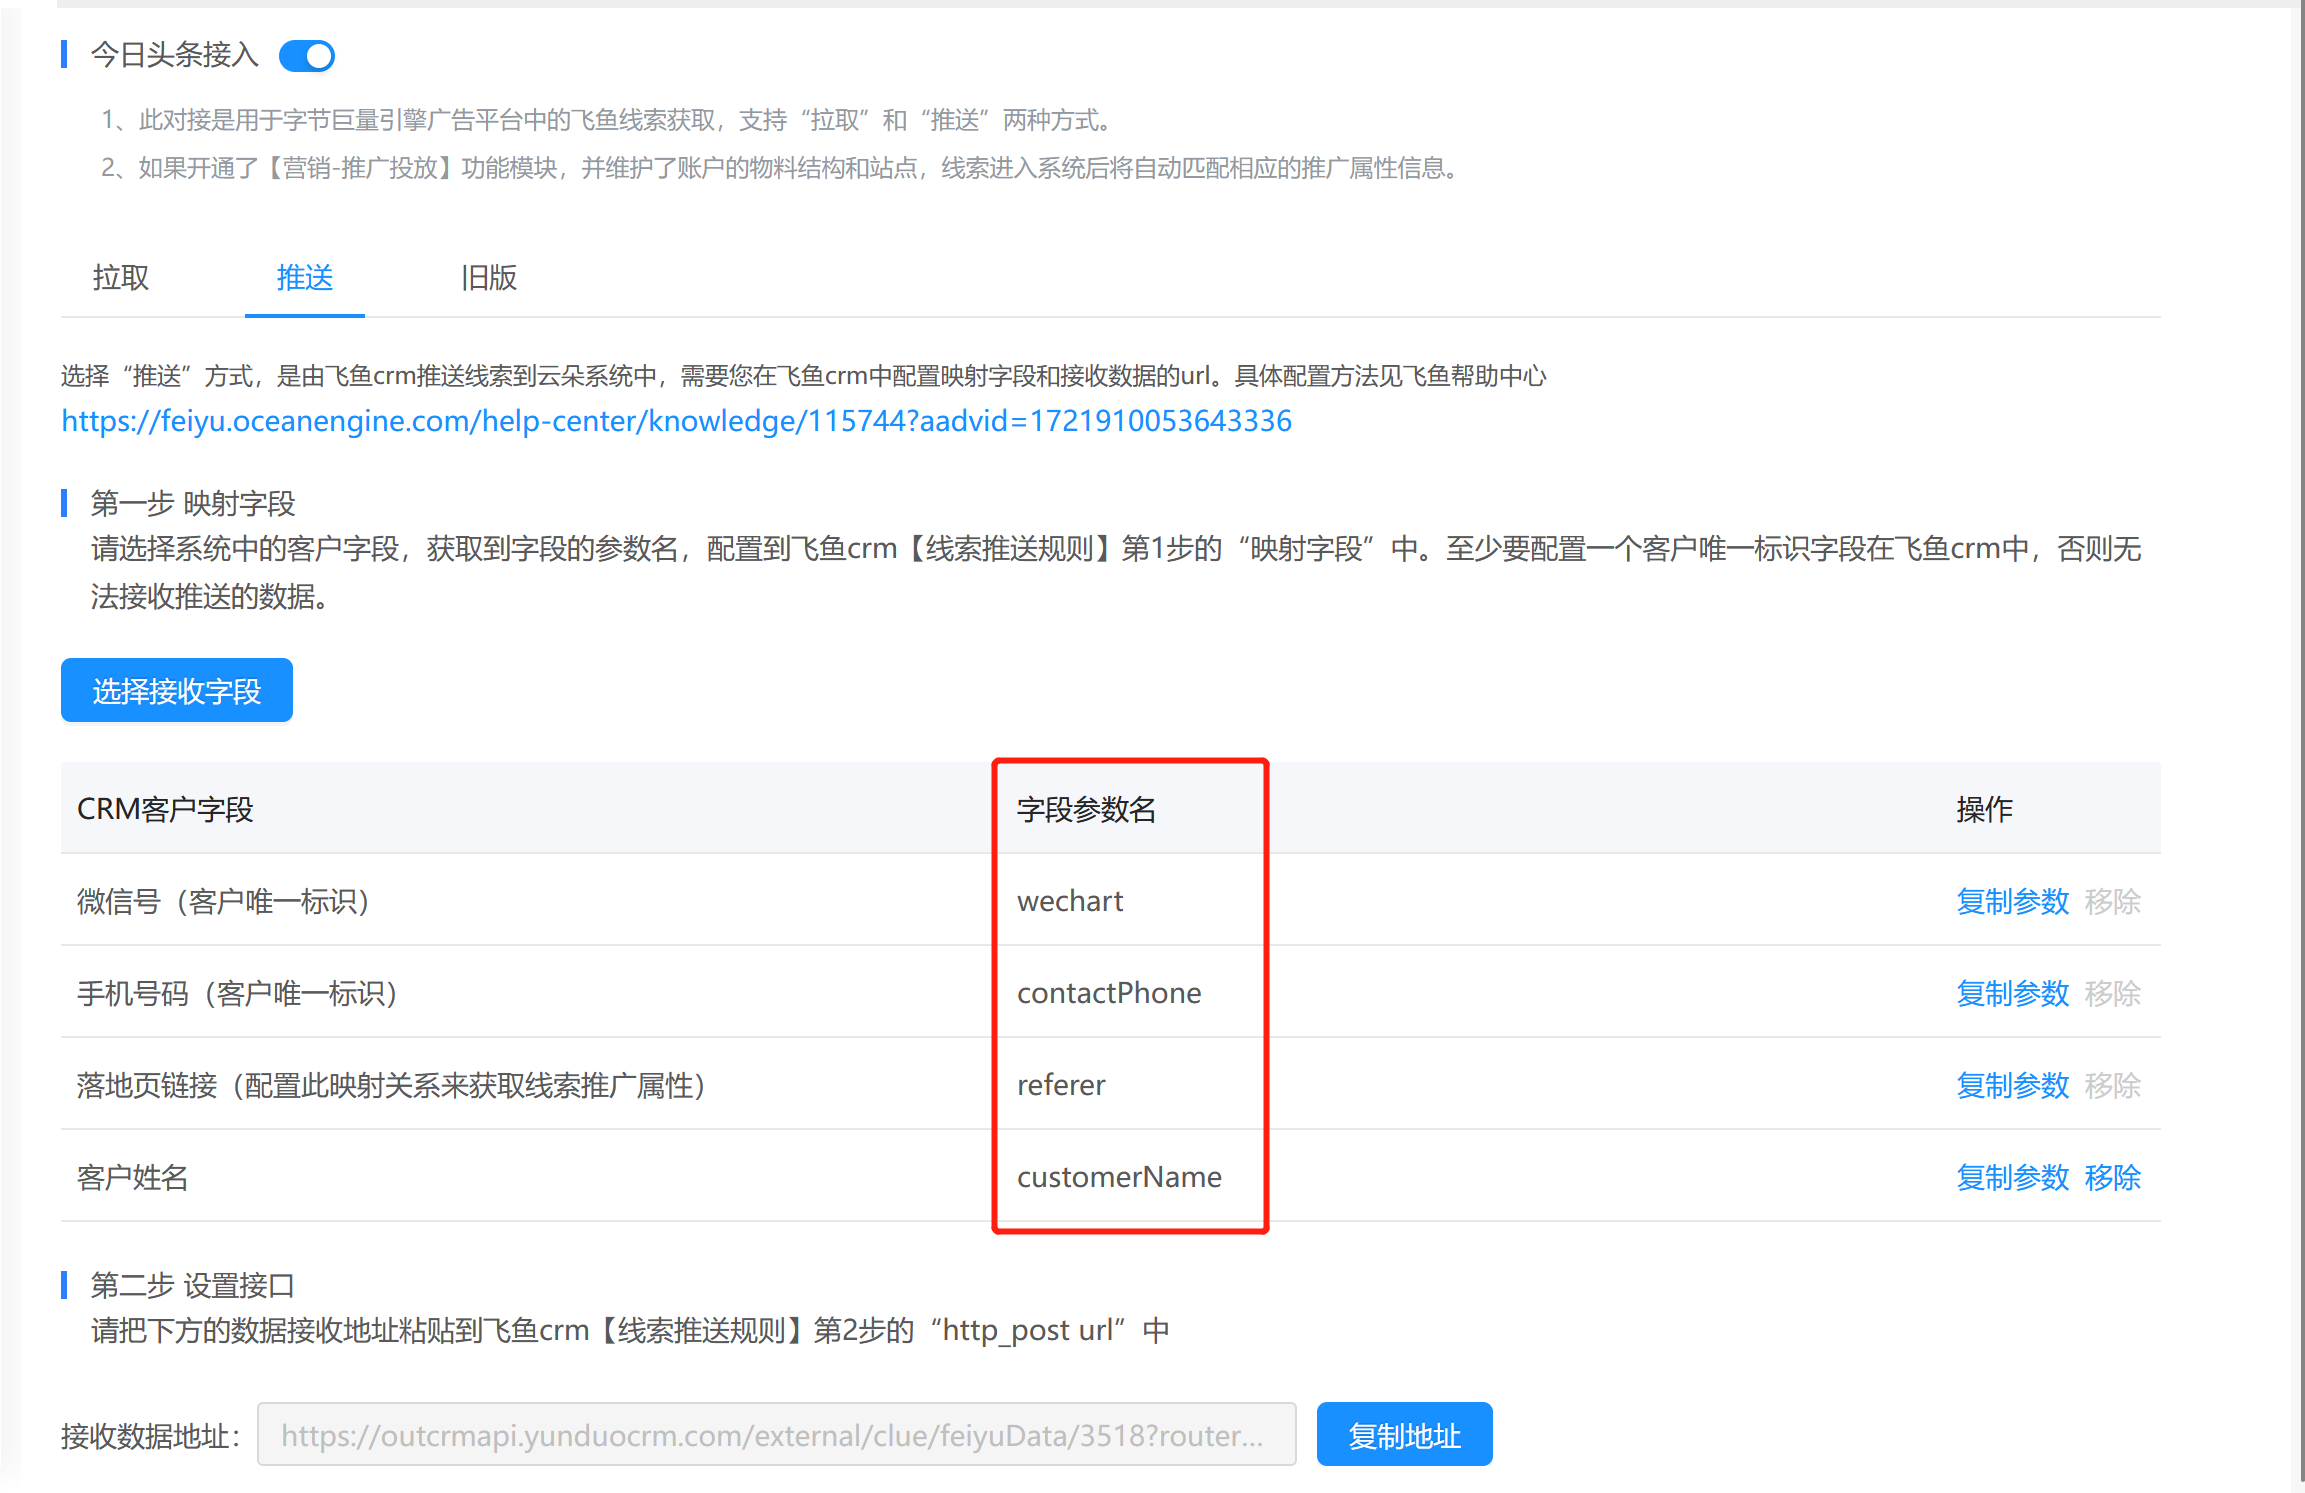Copy parameter for 客户姓名 row
The width and height of the screenshot is (2305, 1493).
point(2012,1177)
